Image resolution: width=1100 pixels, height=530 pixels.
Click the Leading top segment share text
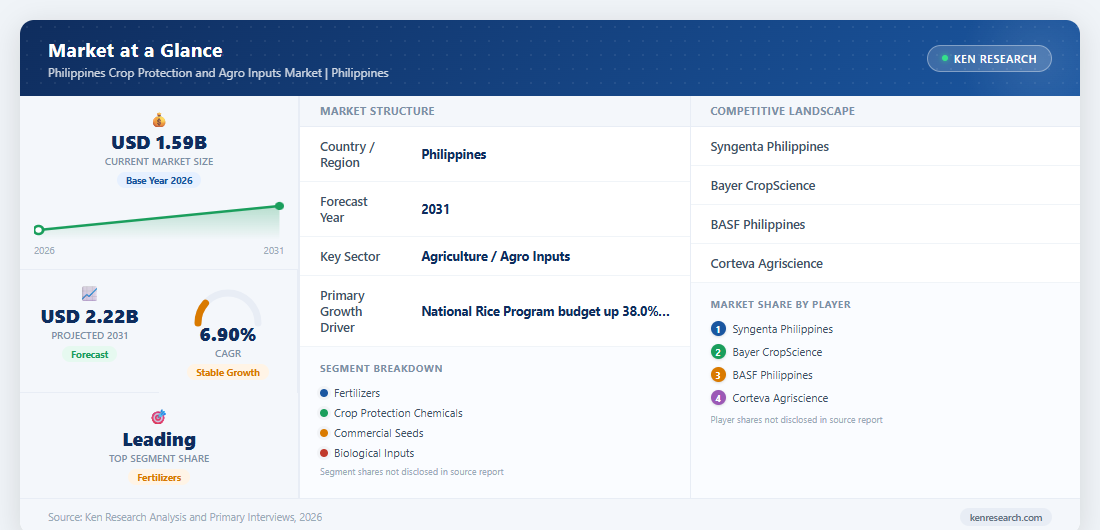pyautogui.click(x=159, y=439)
